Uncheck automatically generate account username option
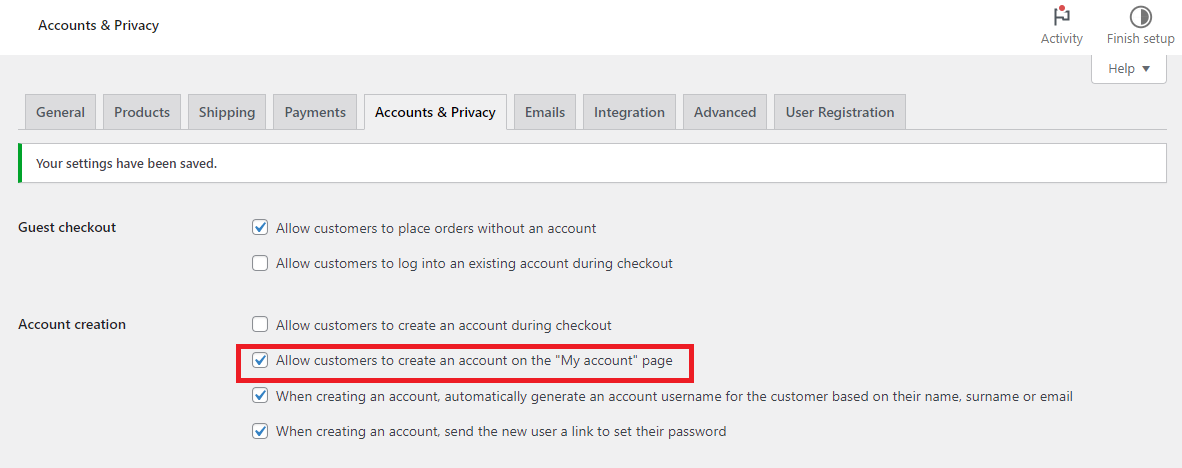Screen dimensions: 1182x468 pyautogui.click(x=260, y=396)
